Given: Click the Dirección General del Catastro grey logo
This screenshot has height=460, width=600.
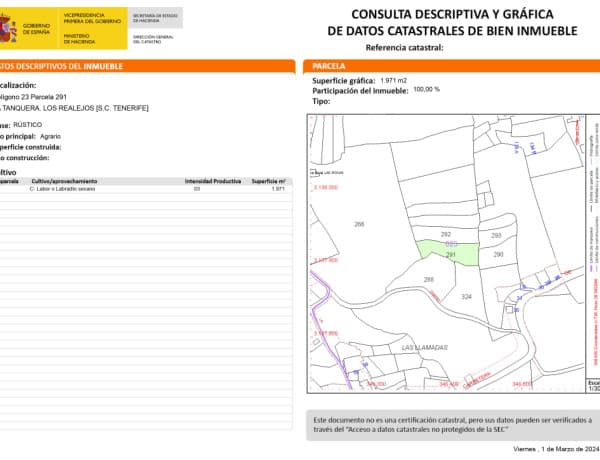Looking at the screenshot, I should pyautogui.click(x=155, y=28).
